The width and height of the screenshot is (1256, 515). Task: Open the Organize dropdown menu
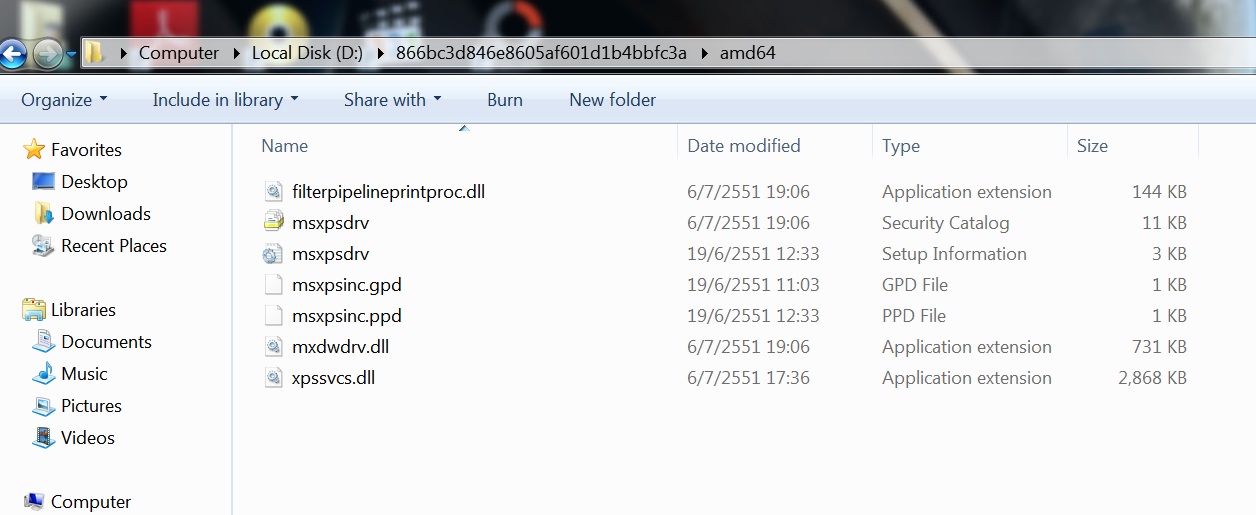64,100
